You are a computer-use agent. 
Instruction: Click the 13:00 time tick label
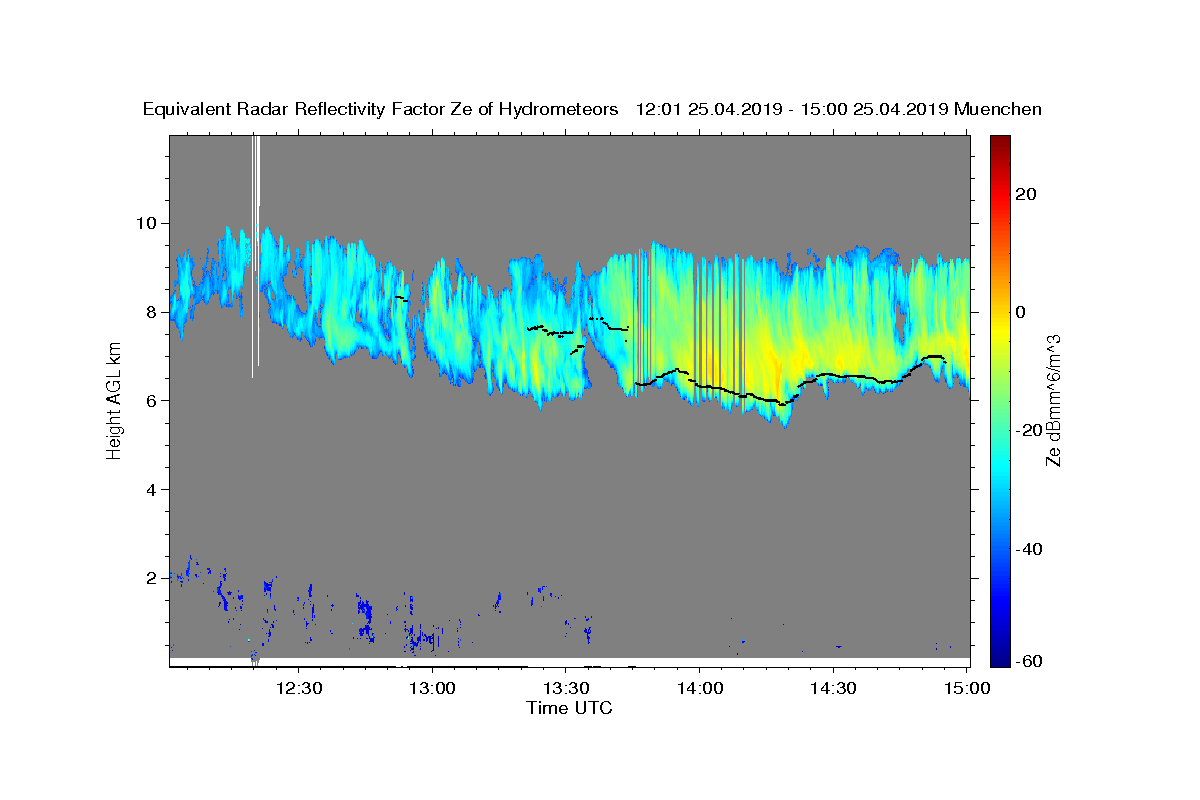coord(433,688)
